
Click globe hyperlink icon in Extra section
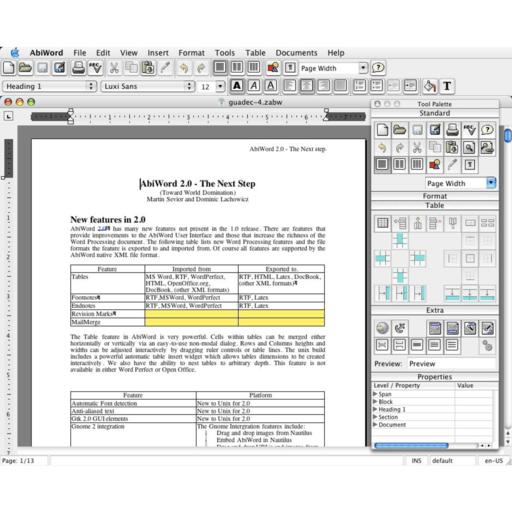[x=382, y=328]
